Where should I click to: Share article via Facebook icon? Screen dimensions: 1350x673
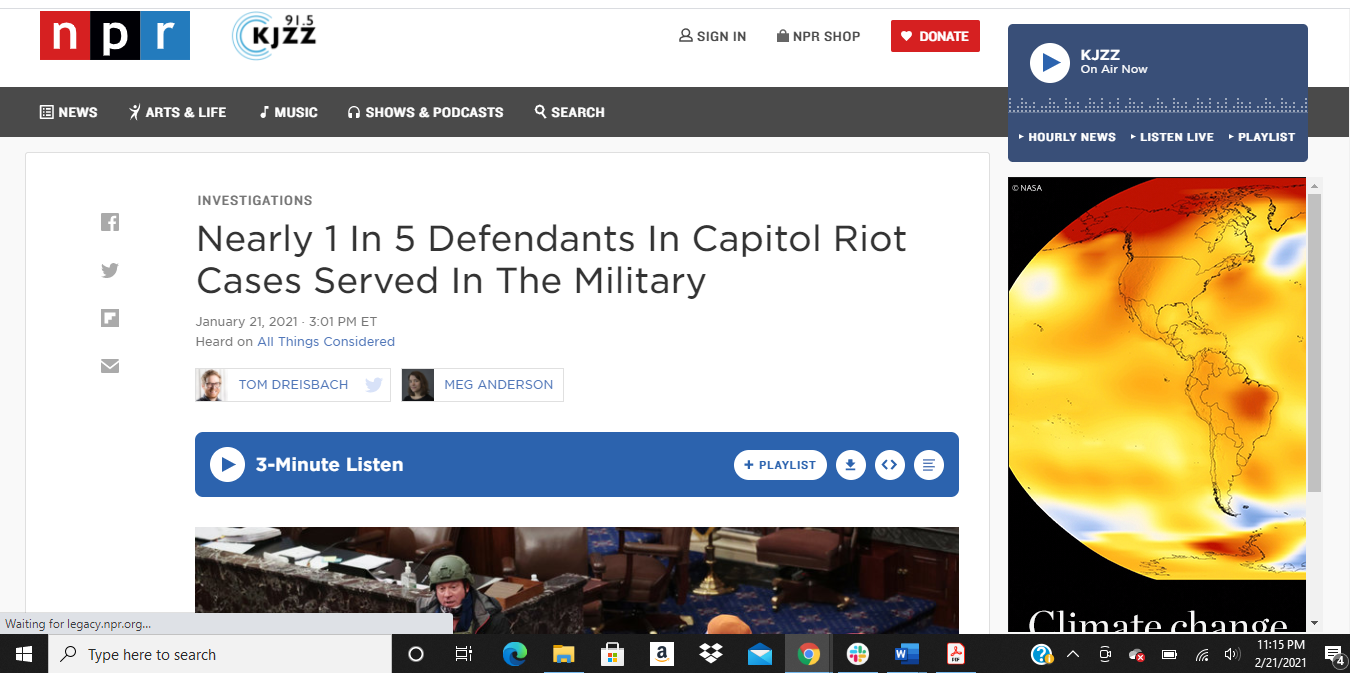tap(110, 222)
